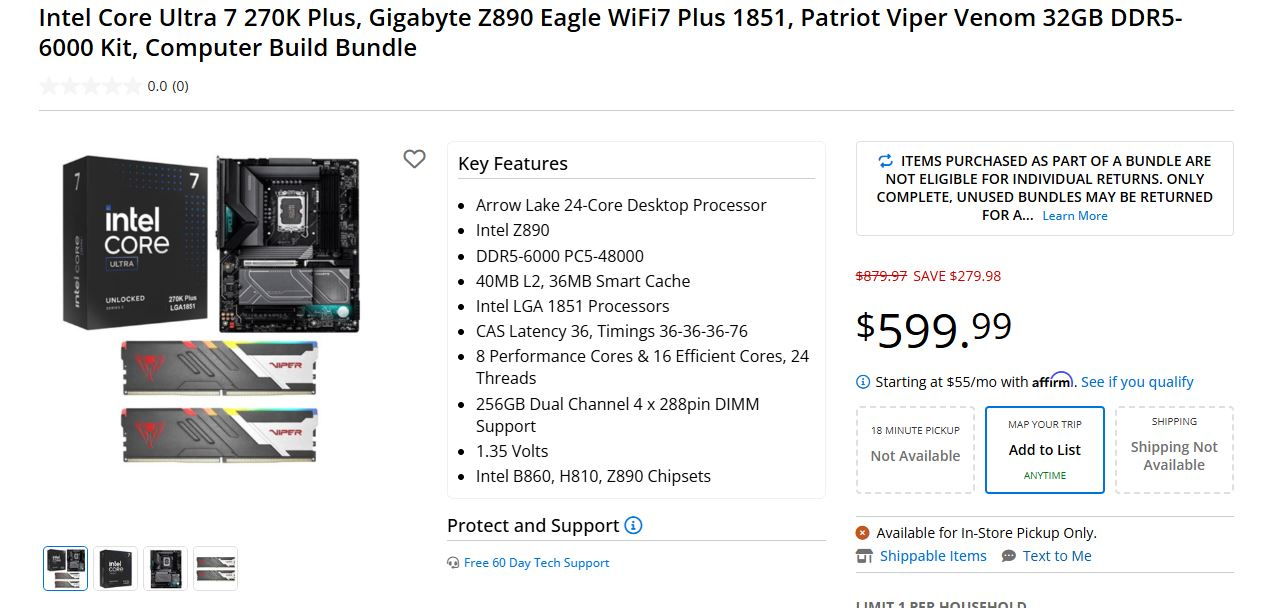This screenshot has height=608, width=1275.
Task: Select the Gigabyte motherboard thumbnail
Action: (165, 568)
